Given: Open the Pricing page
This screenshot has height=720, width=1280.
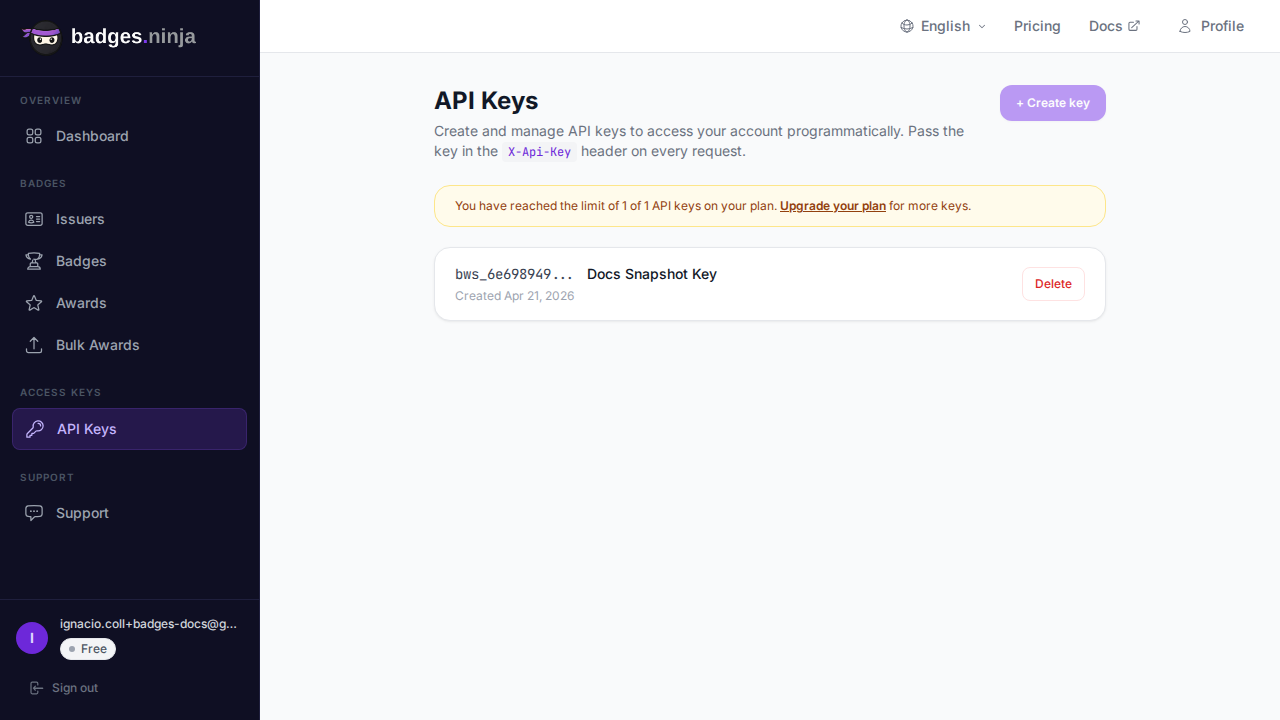Looking at the screenshot, I should pos(1037,26).
